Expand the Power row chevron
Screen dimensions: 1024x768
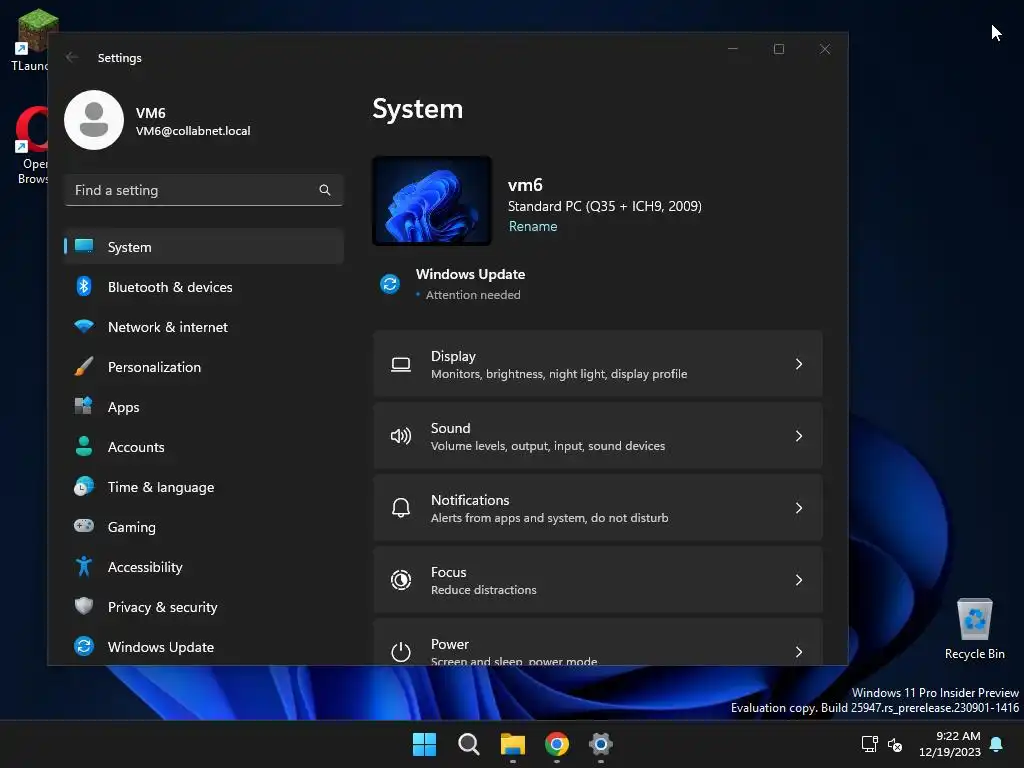799,651
